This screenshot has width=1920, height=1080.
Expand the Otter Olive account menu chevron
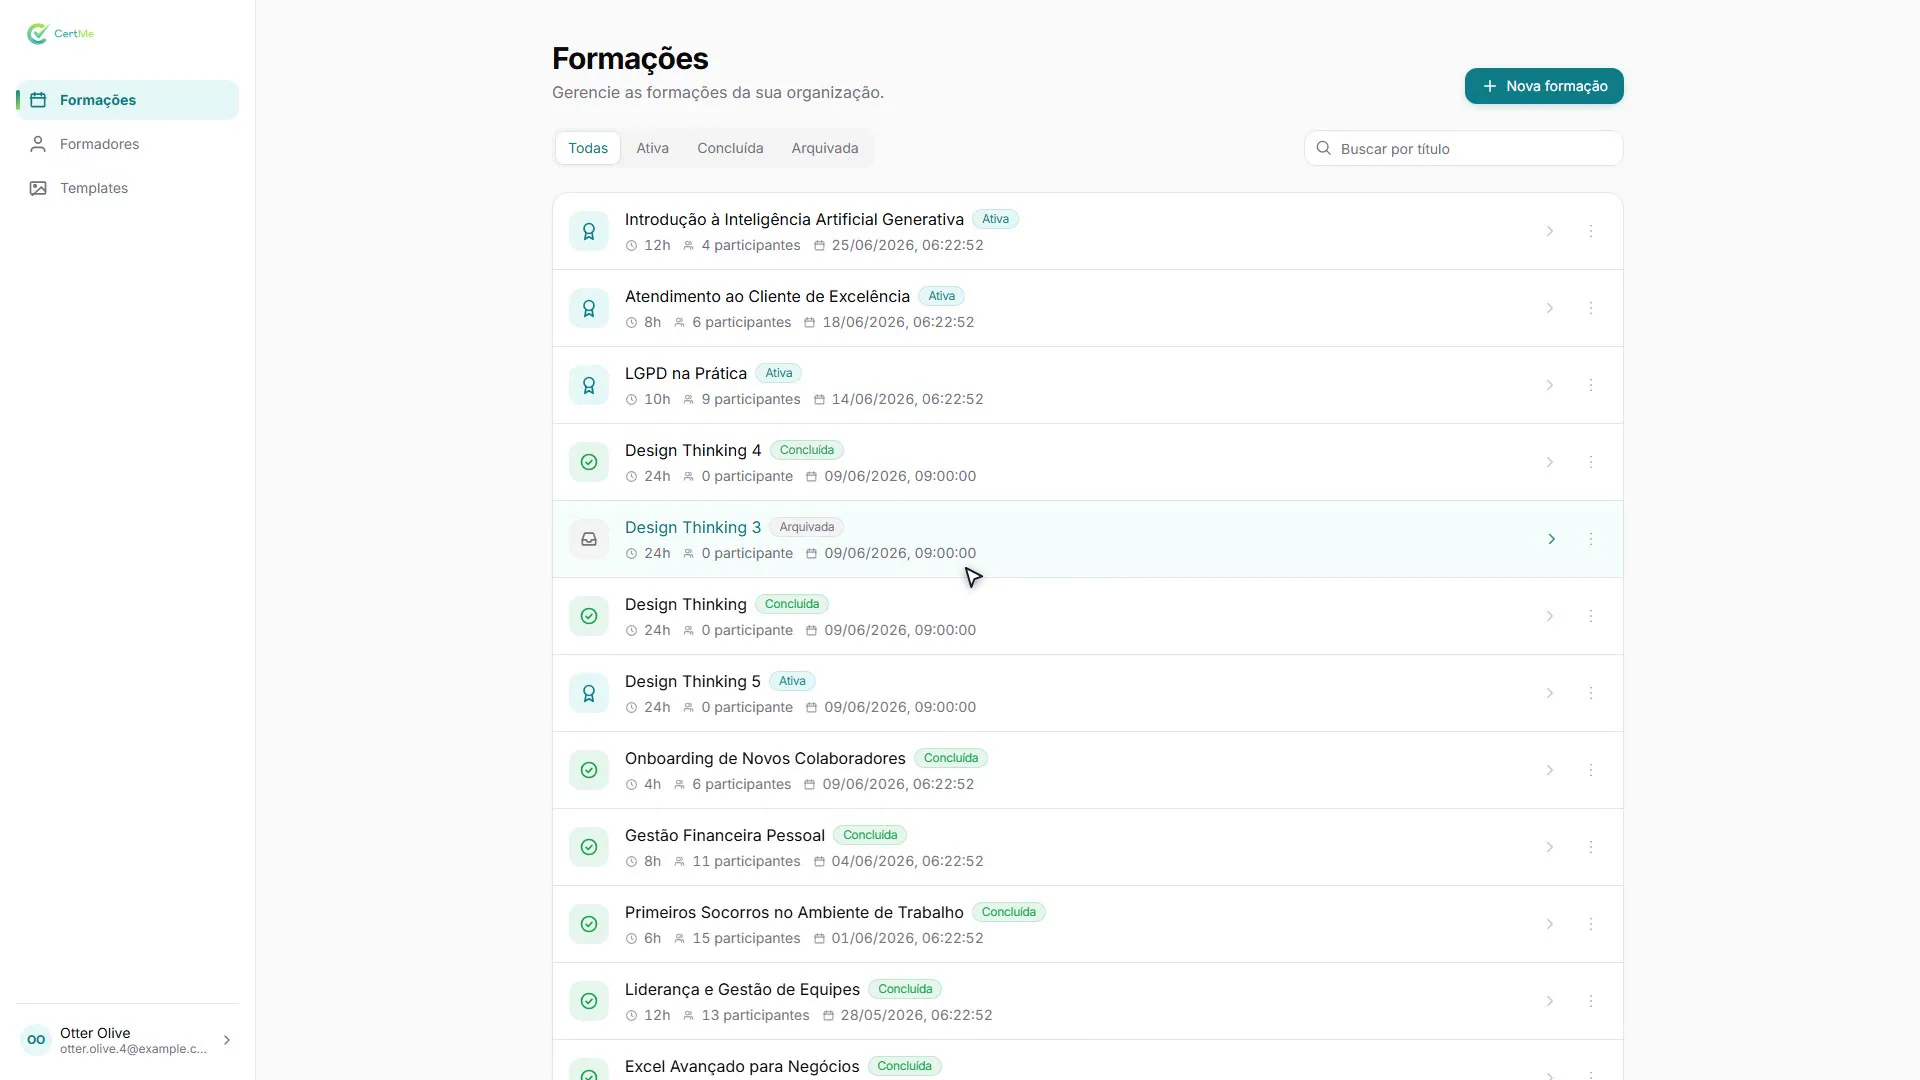pyautogui.click(x=227, y=1040)
